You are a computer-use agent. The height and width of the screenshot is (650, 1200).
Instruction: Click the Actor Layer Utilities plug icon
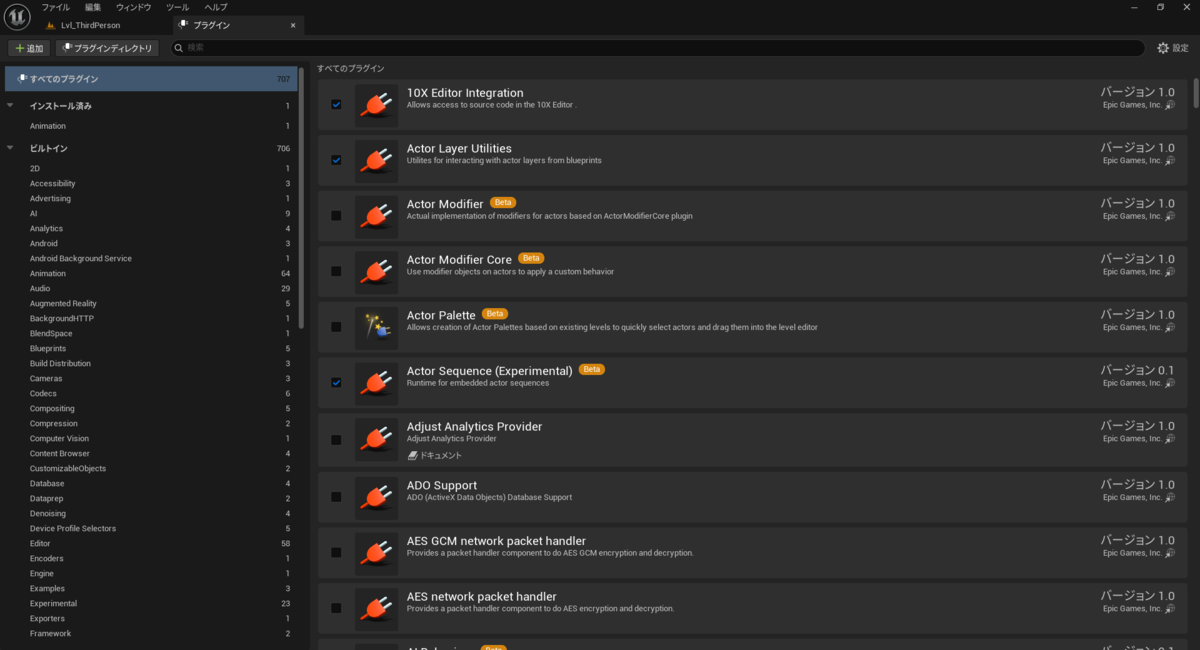(376, 160)
